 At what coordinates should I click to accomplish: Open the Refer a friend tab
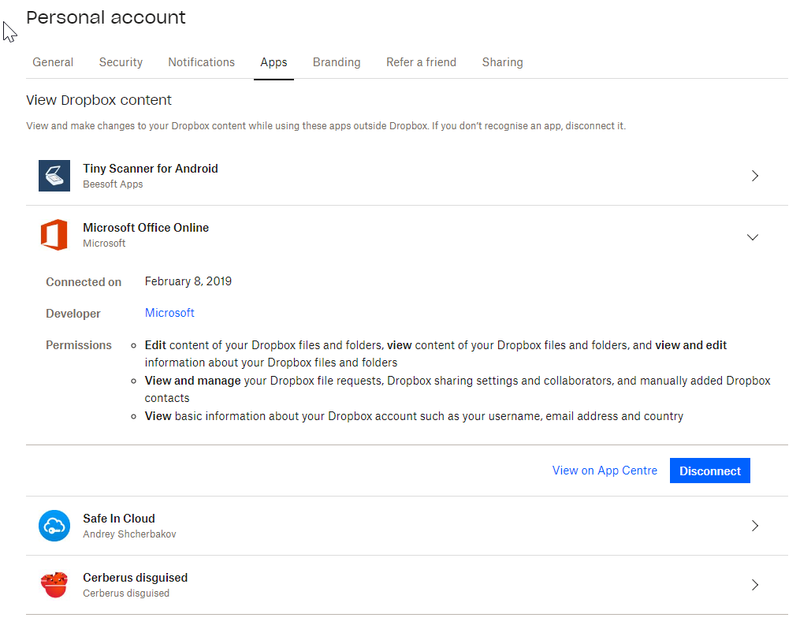[x=421, y=62]
